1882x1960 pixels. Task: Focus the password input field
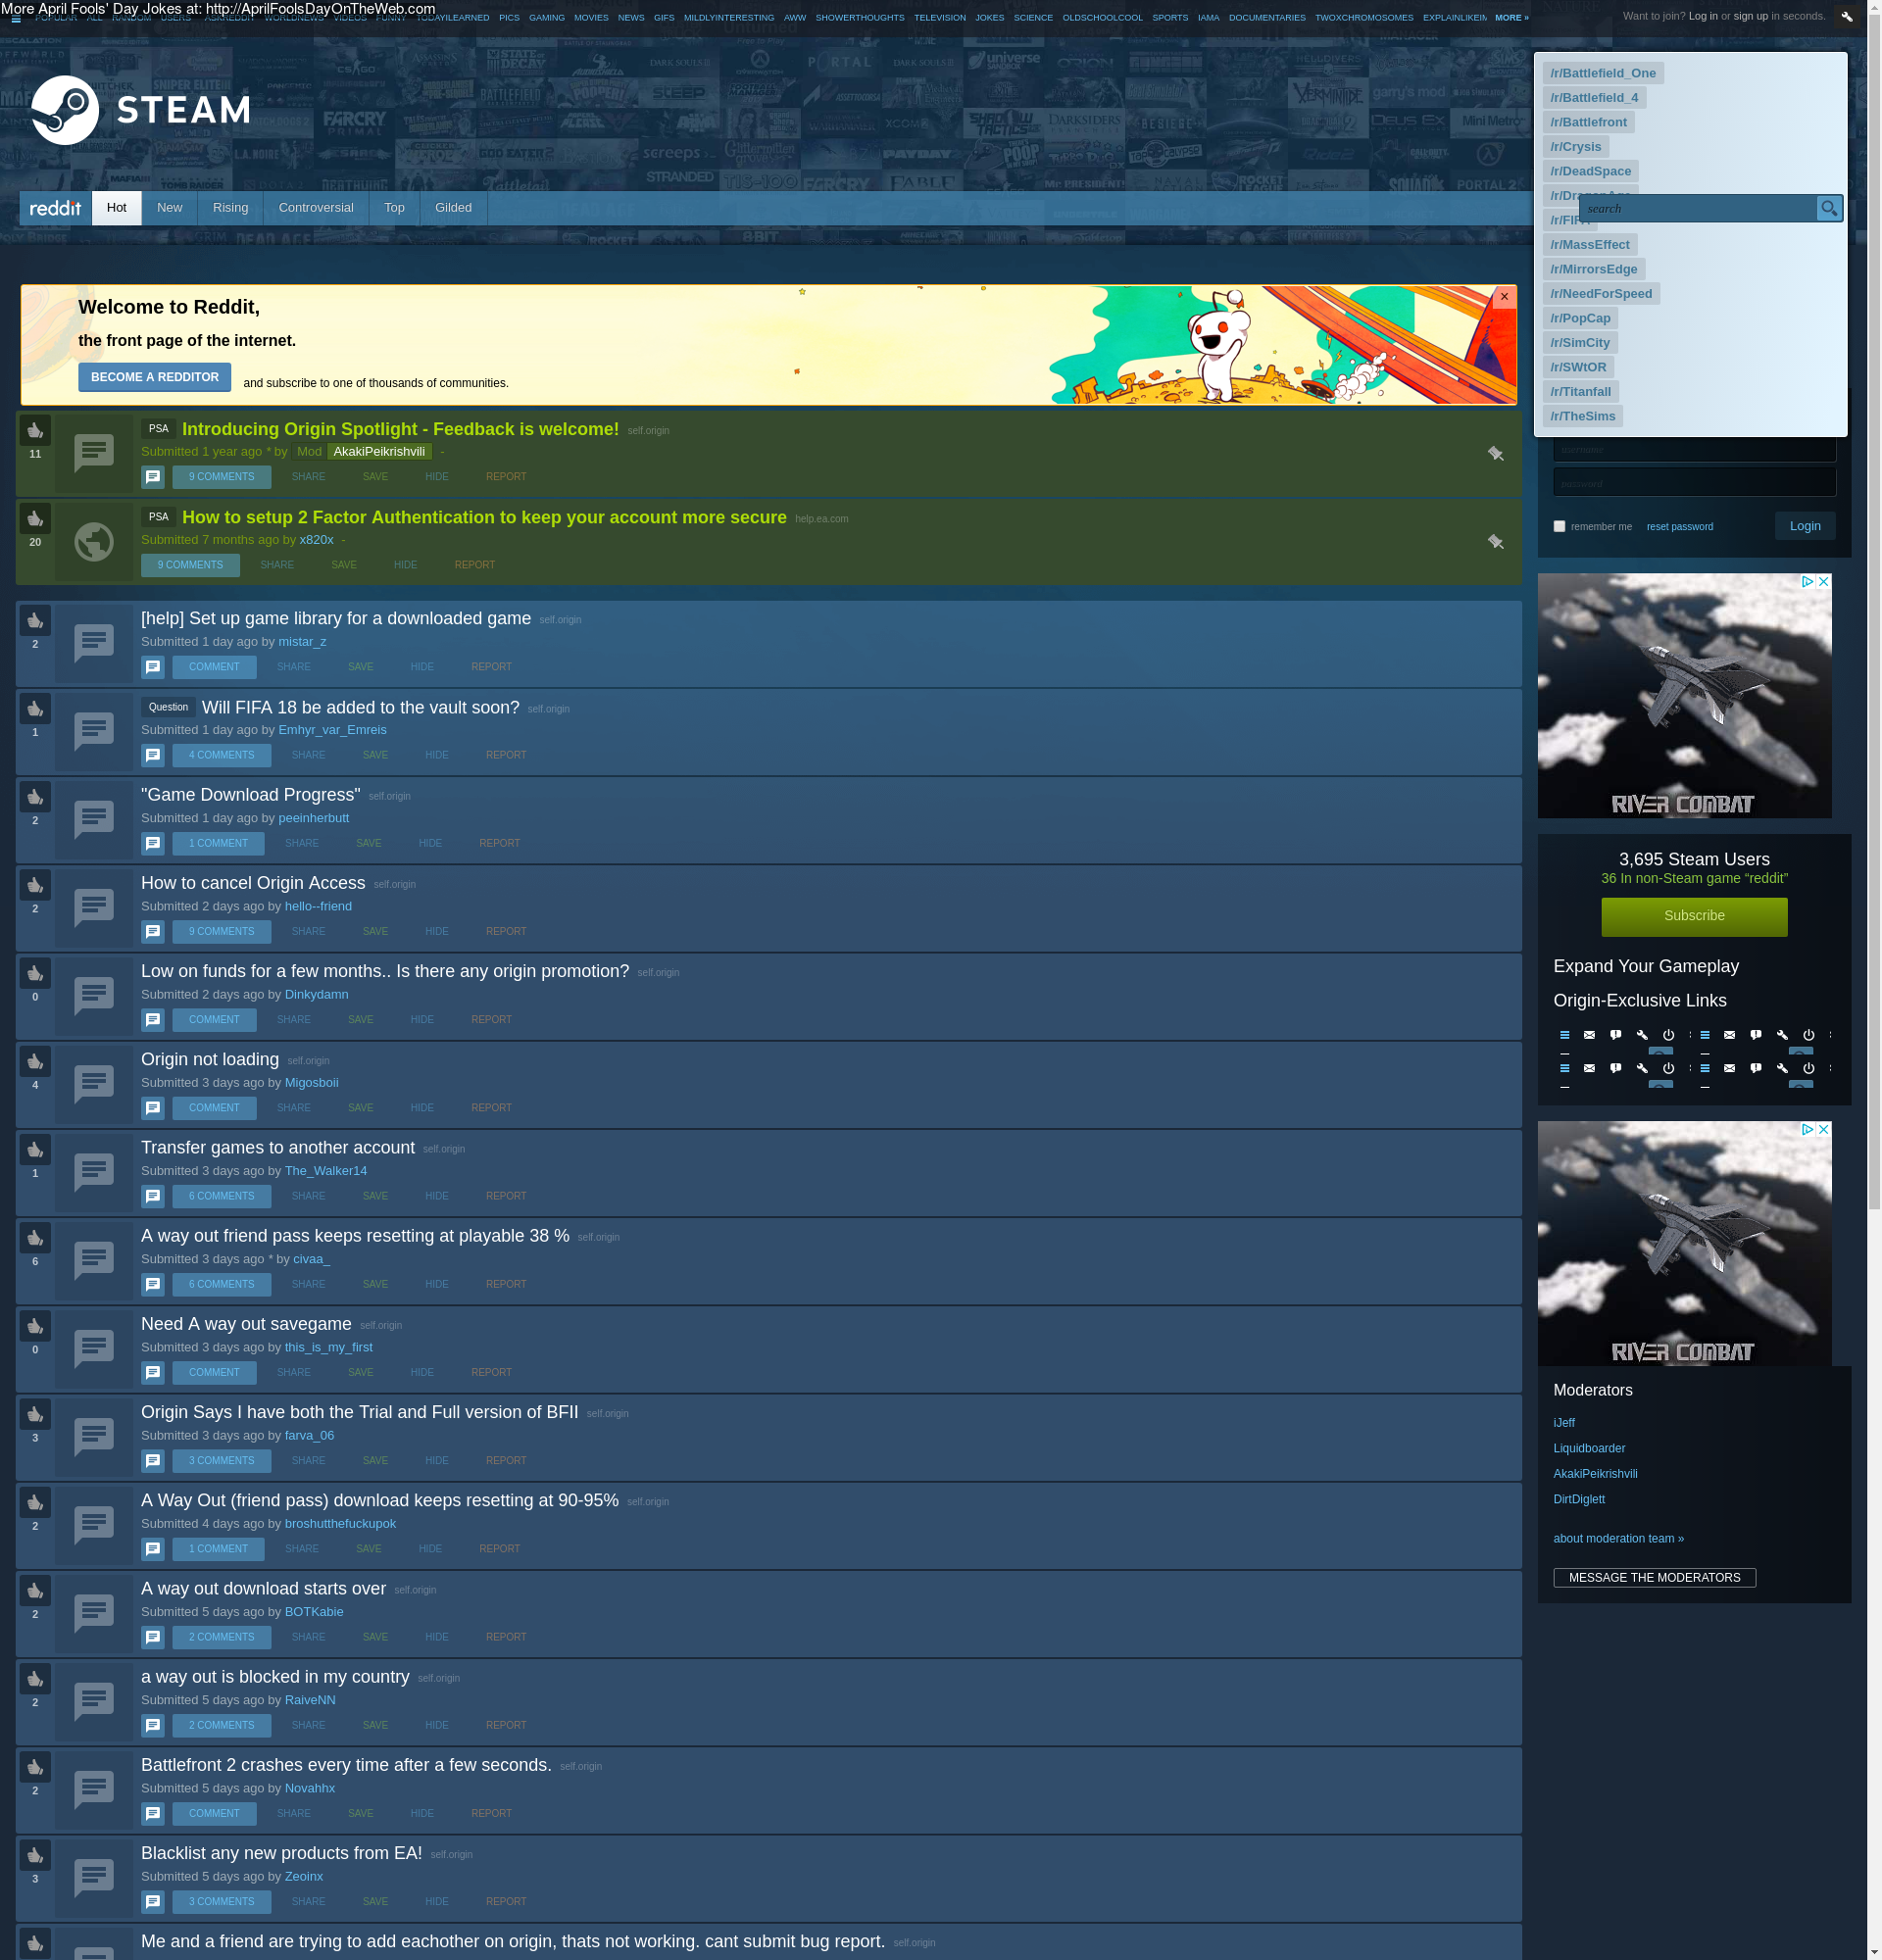click(1694, 483)
